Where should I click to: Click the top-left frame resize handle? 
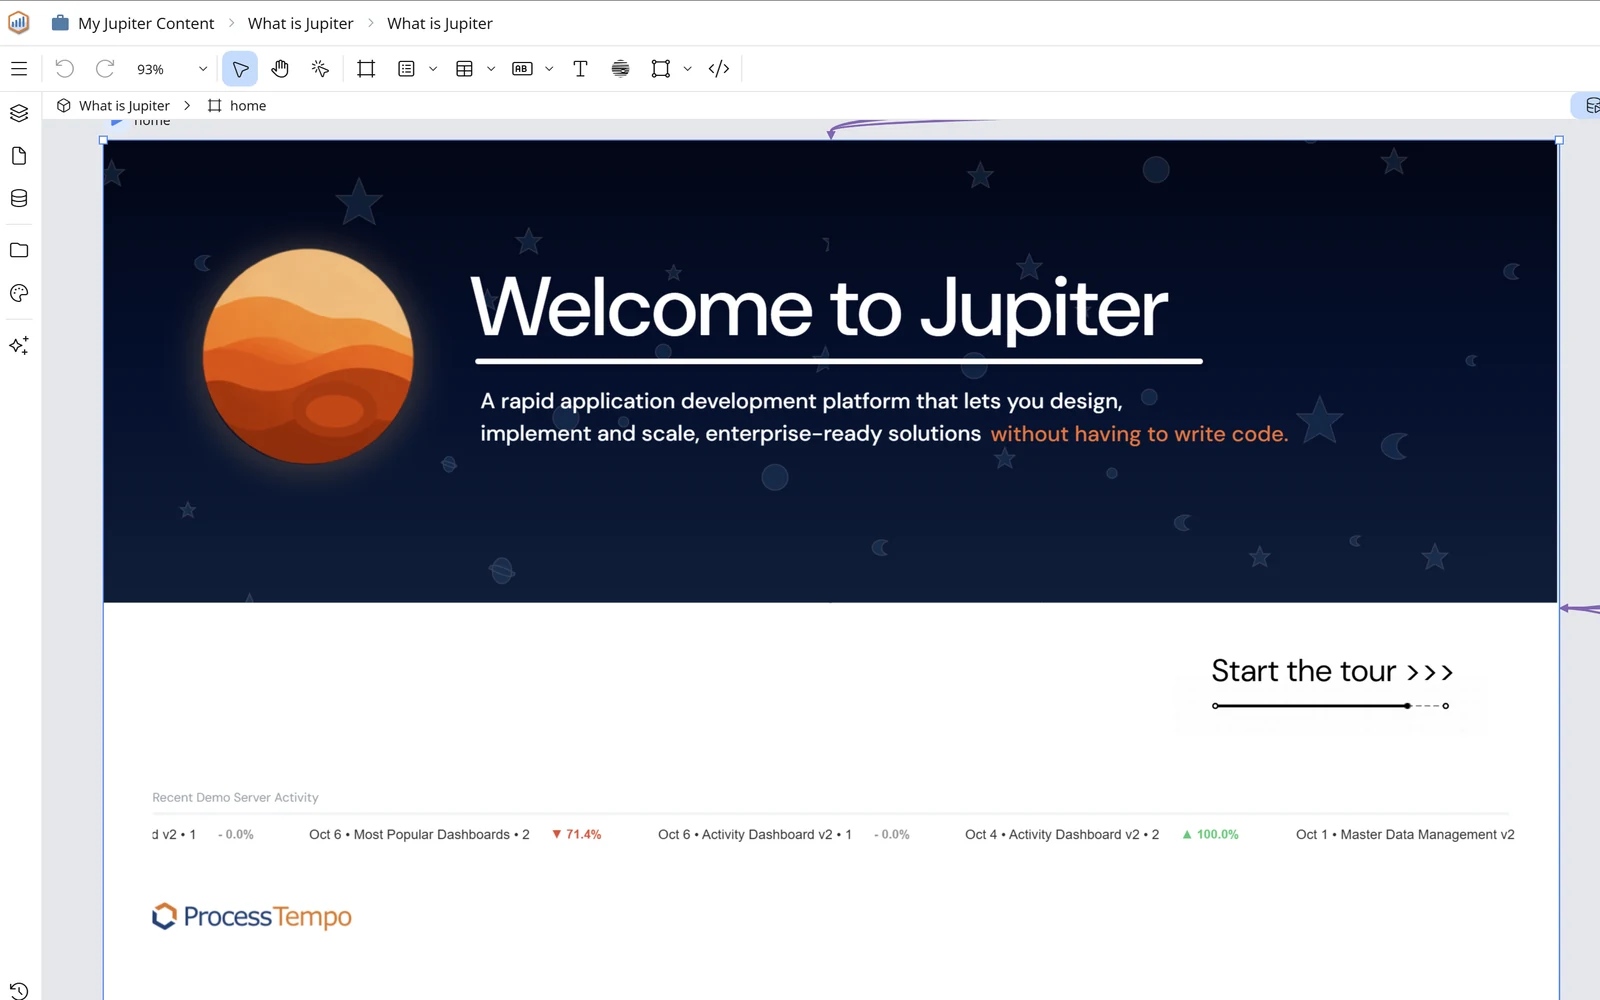104,140
